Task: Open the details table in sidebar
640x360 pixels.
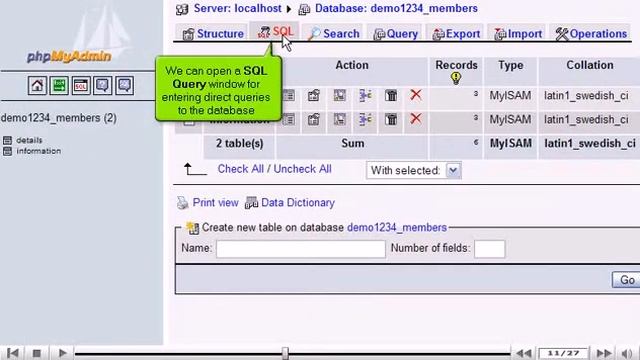Action: (x=29, y=140)
